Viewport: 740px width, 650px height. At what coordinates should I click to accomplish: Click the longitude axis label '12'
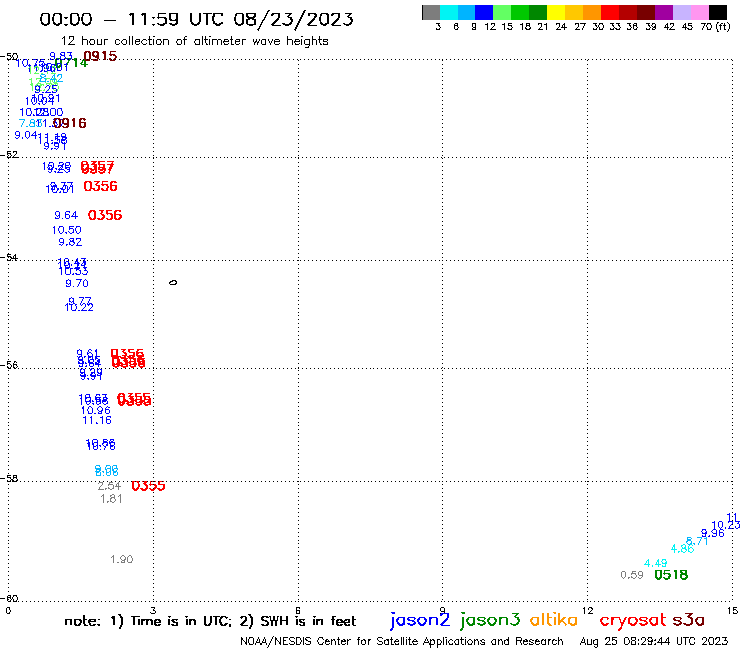pyautogui.click(x=588, y=611)
